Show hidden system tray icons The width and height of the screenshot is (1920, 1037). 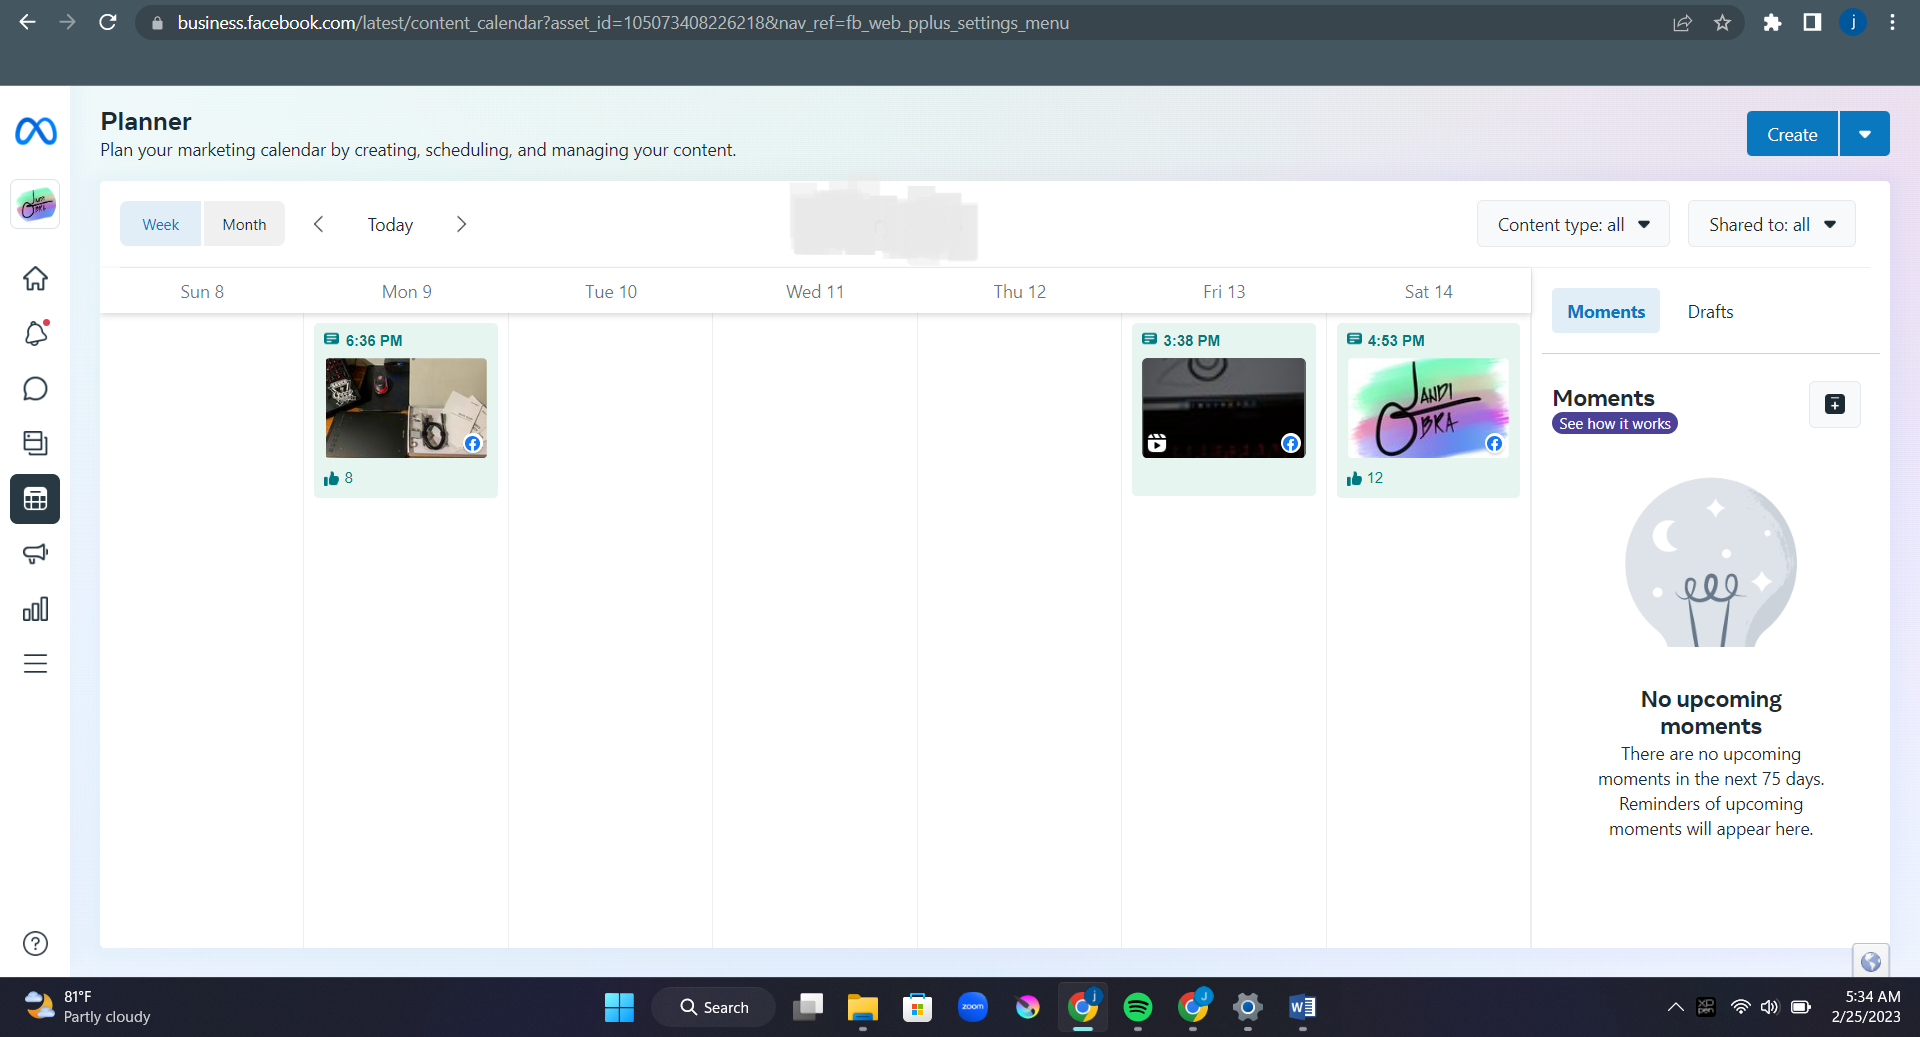click(x=1675, y=1007)
